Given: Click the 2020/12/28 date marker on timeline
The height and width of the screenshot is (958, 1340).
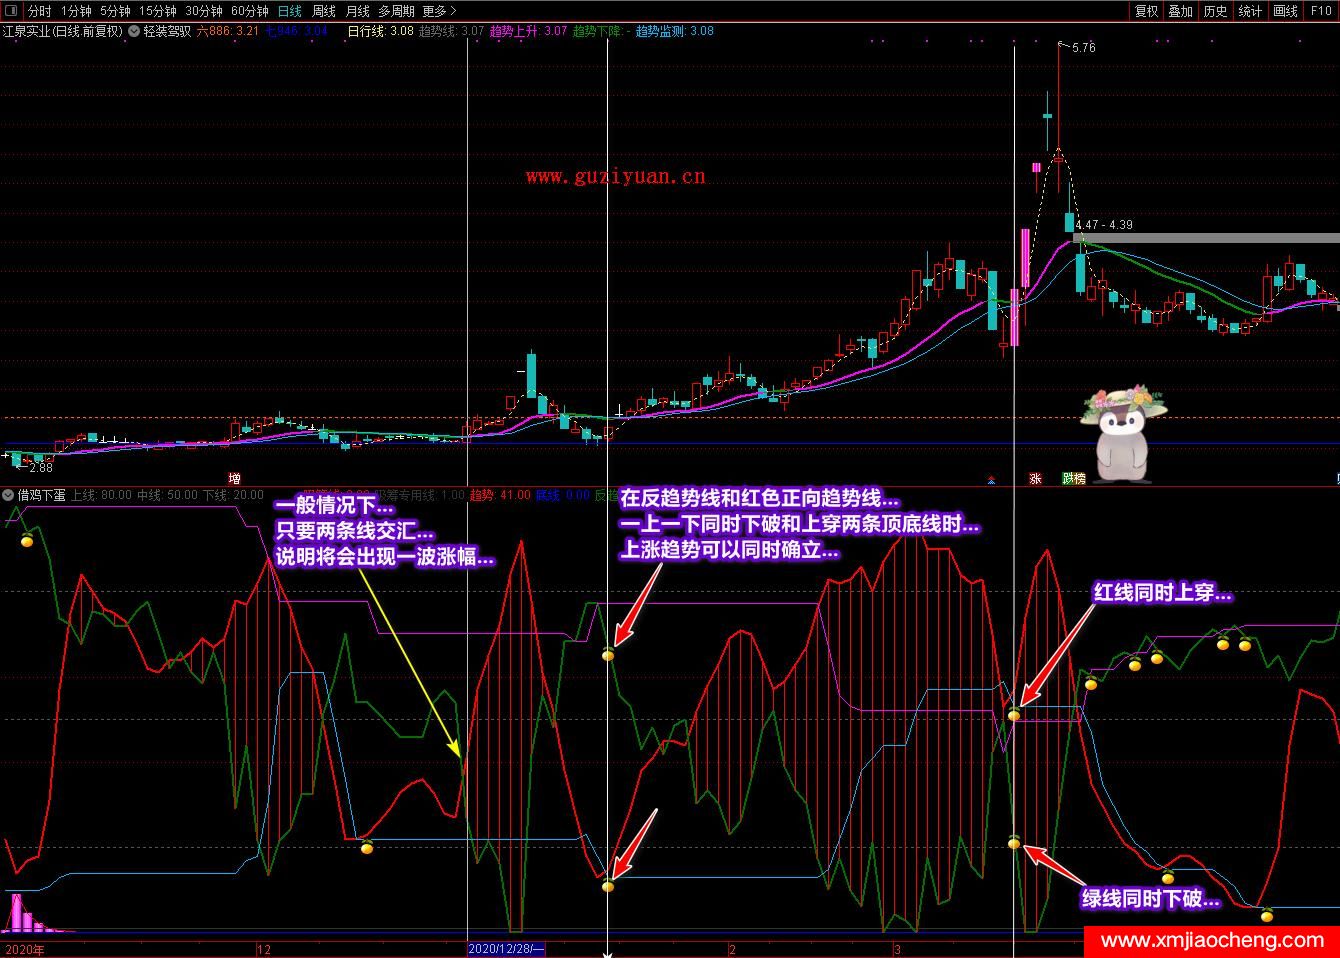Looking at the screenshot, I should tap(506, 948).
